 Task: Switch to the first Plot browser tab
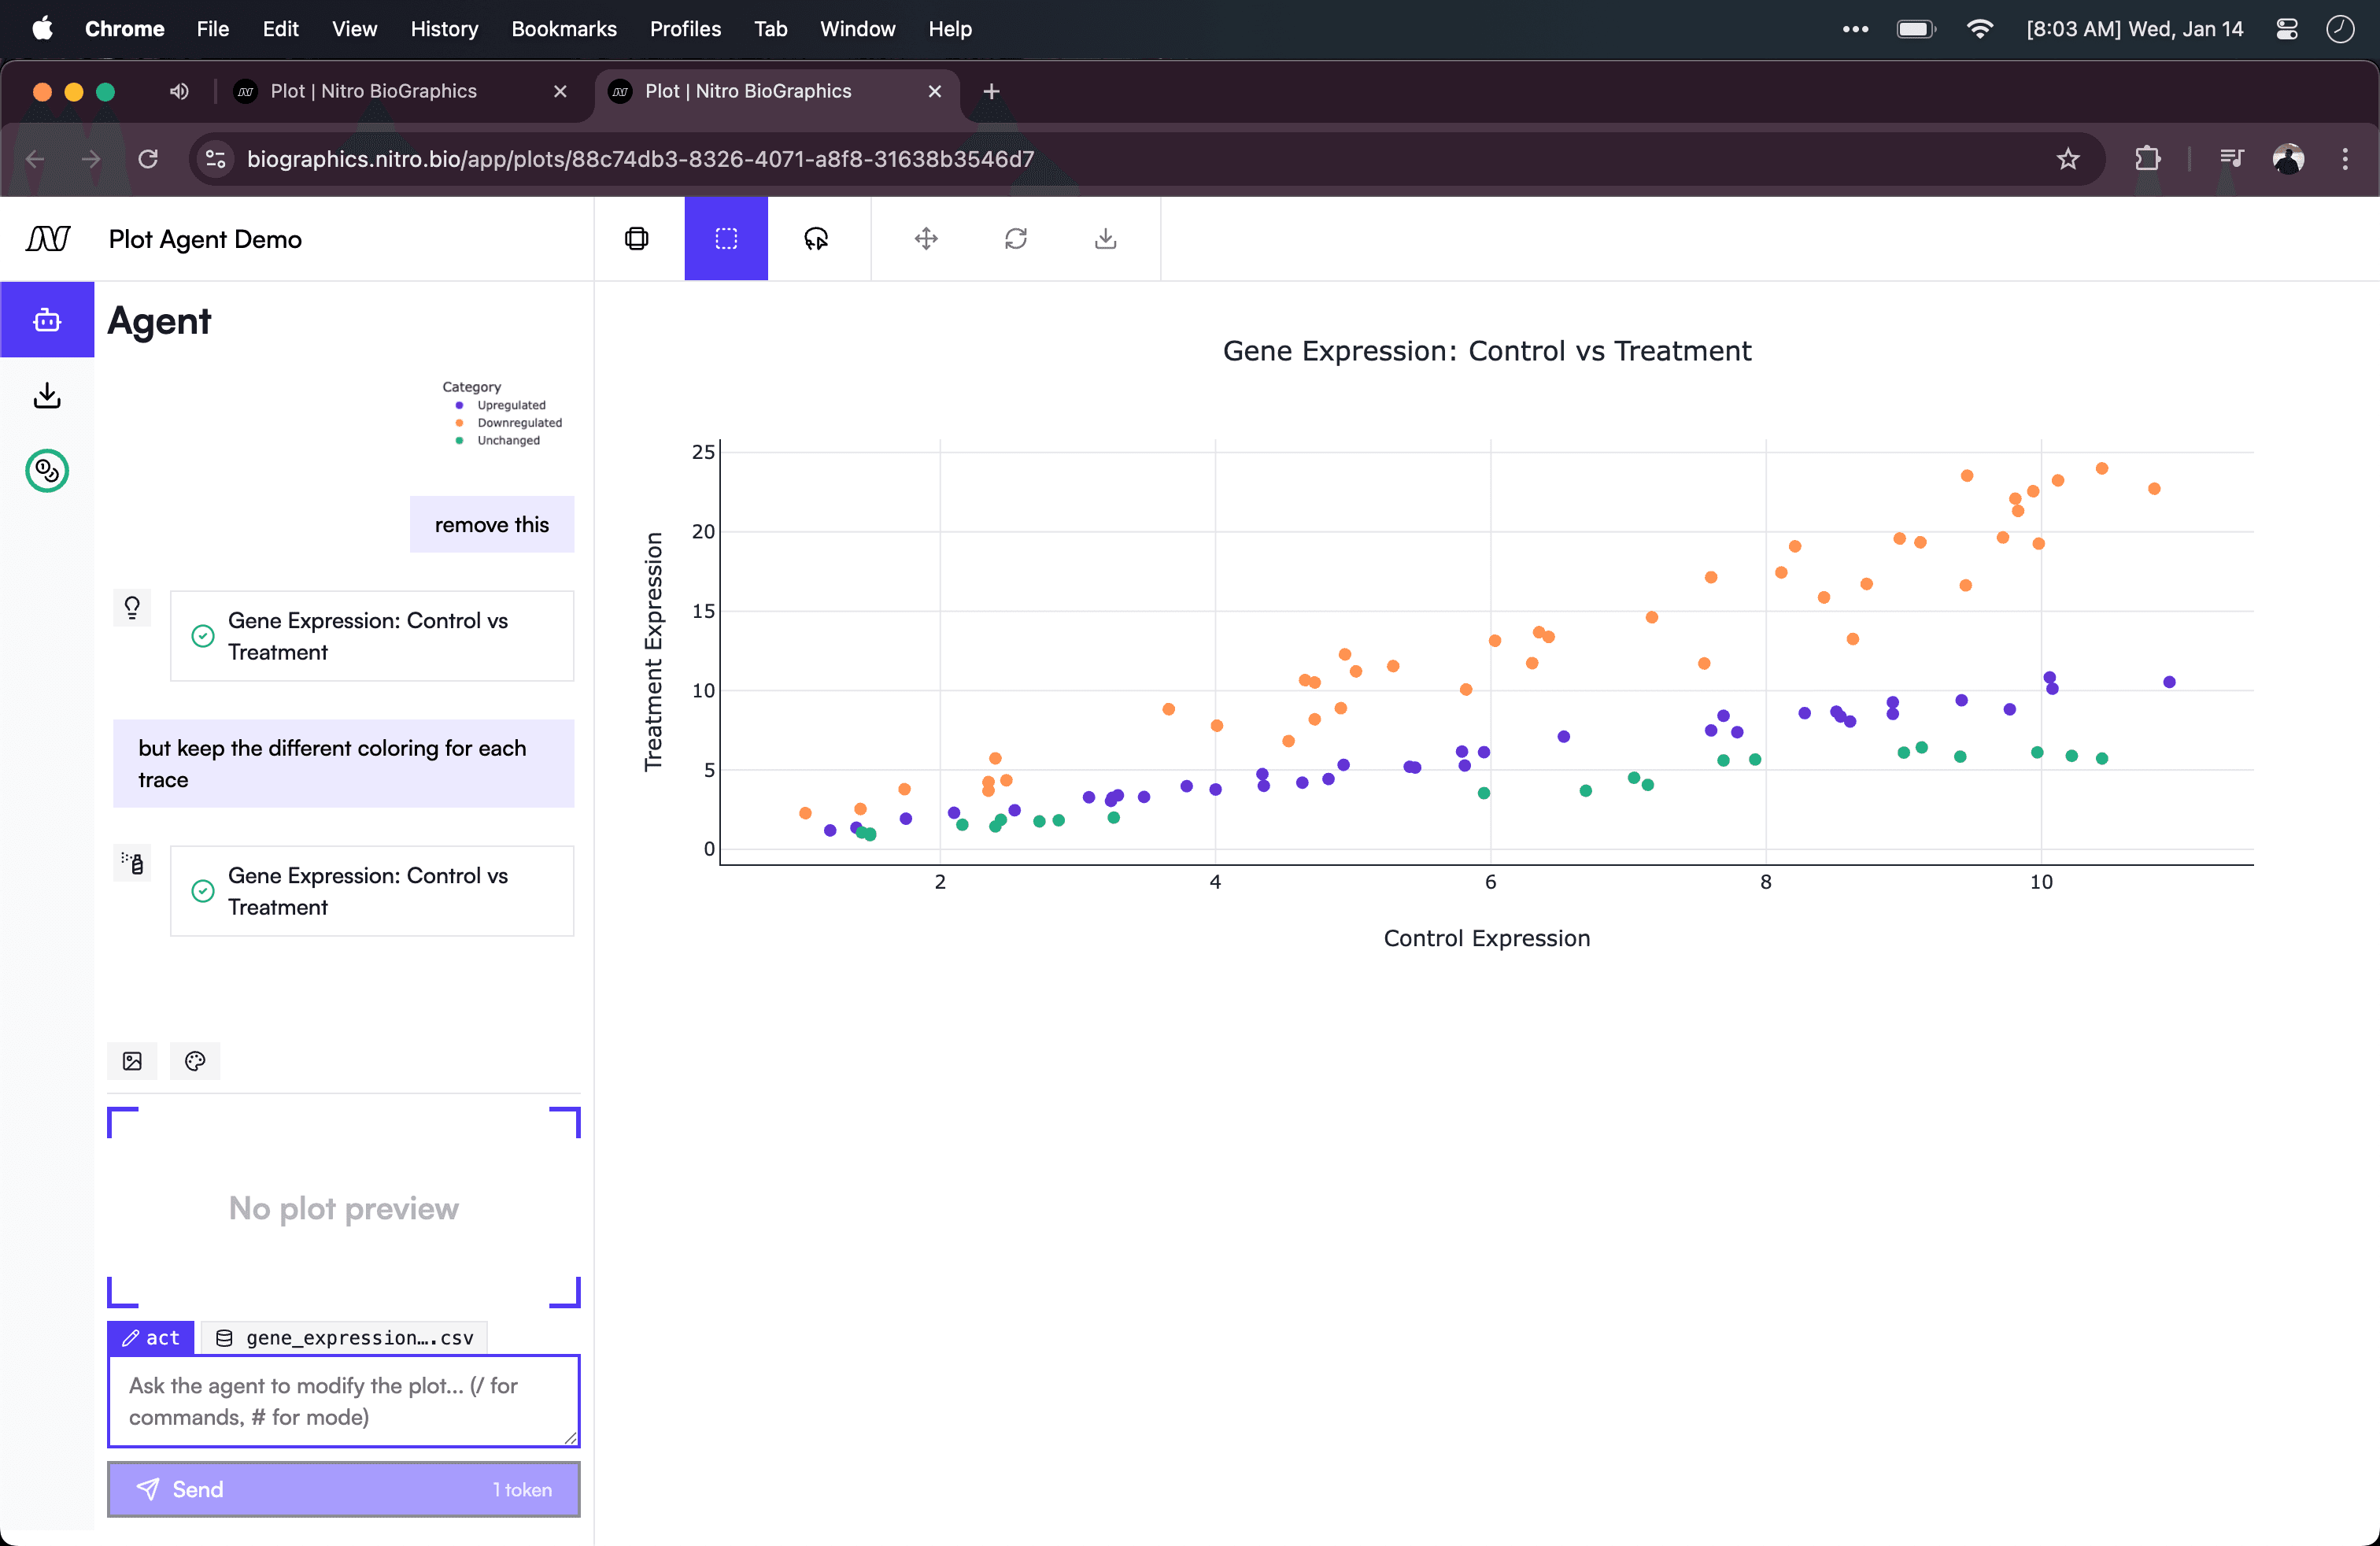pos(373,91)
